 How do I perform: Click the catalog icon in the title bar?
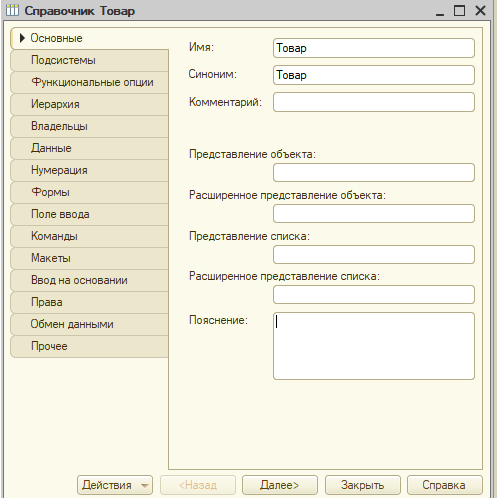(12, 11)
